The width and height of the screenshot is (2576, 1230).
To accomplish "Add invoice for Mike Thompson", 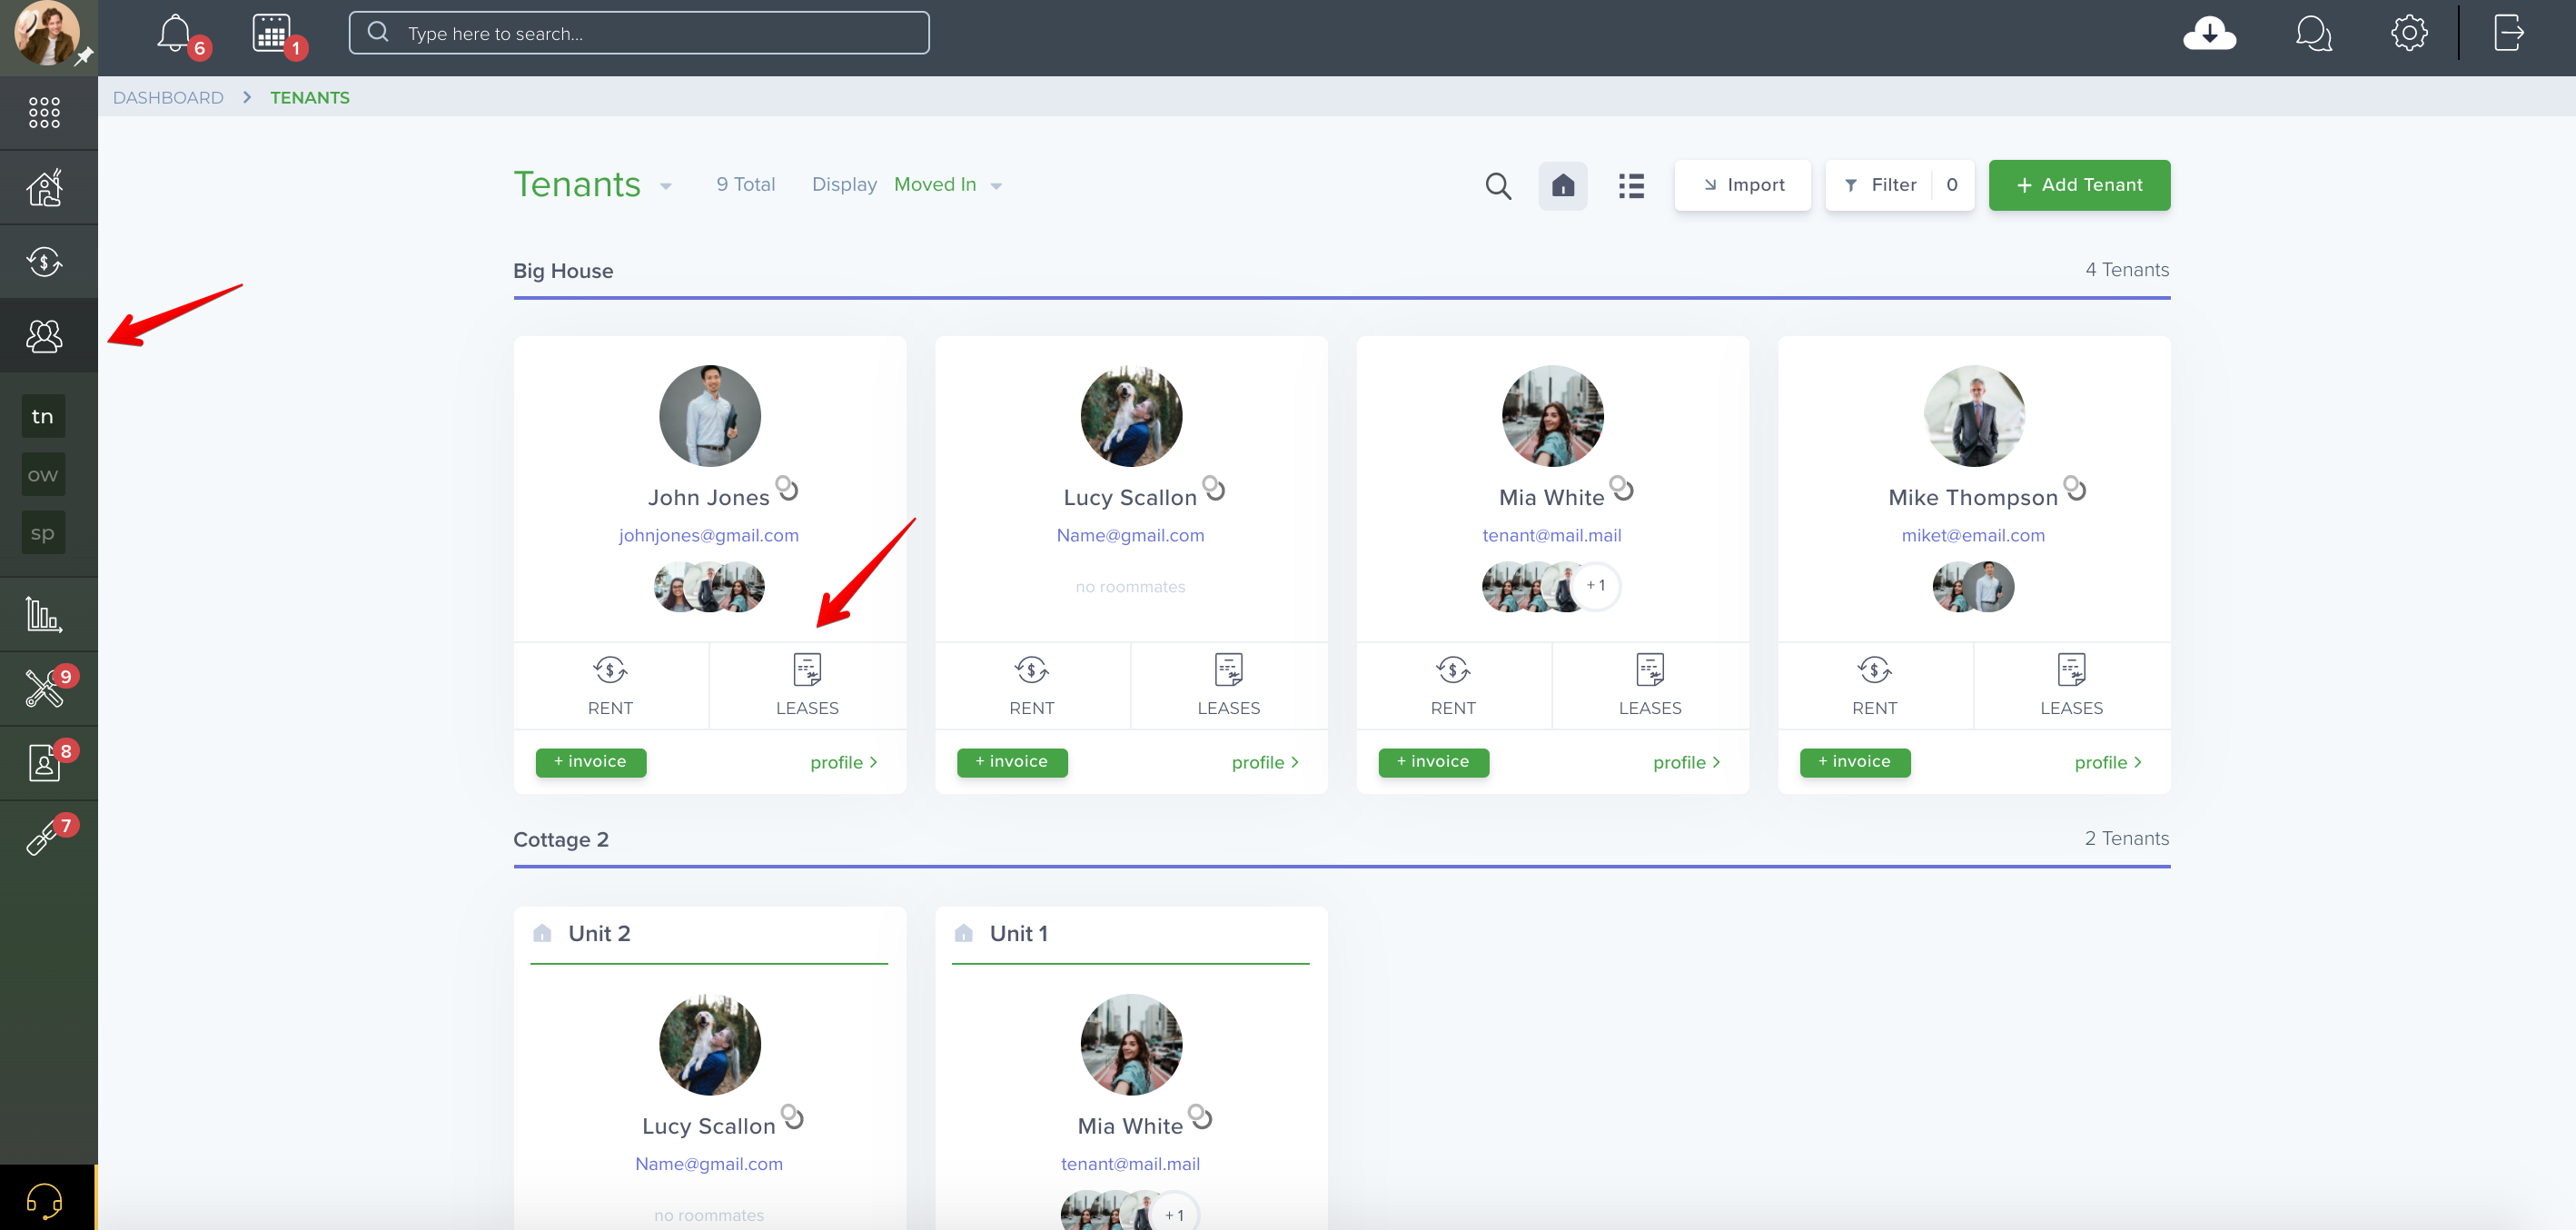I will pos(1855,762).
